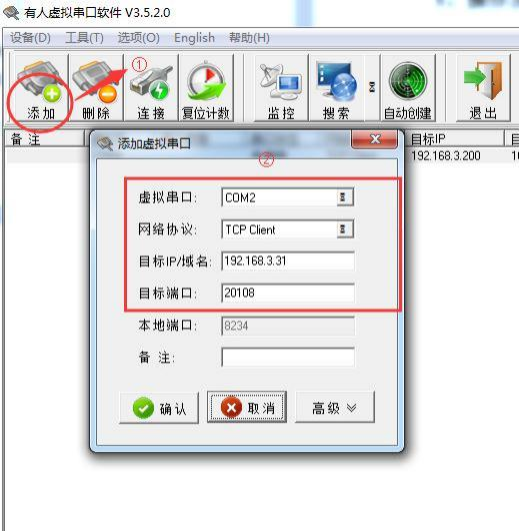Click the 复位计数 (Reset count) icon
This screenshot has height=531, width=519.
point(206,89)
